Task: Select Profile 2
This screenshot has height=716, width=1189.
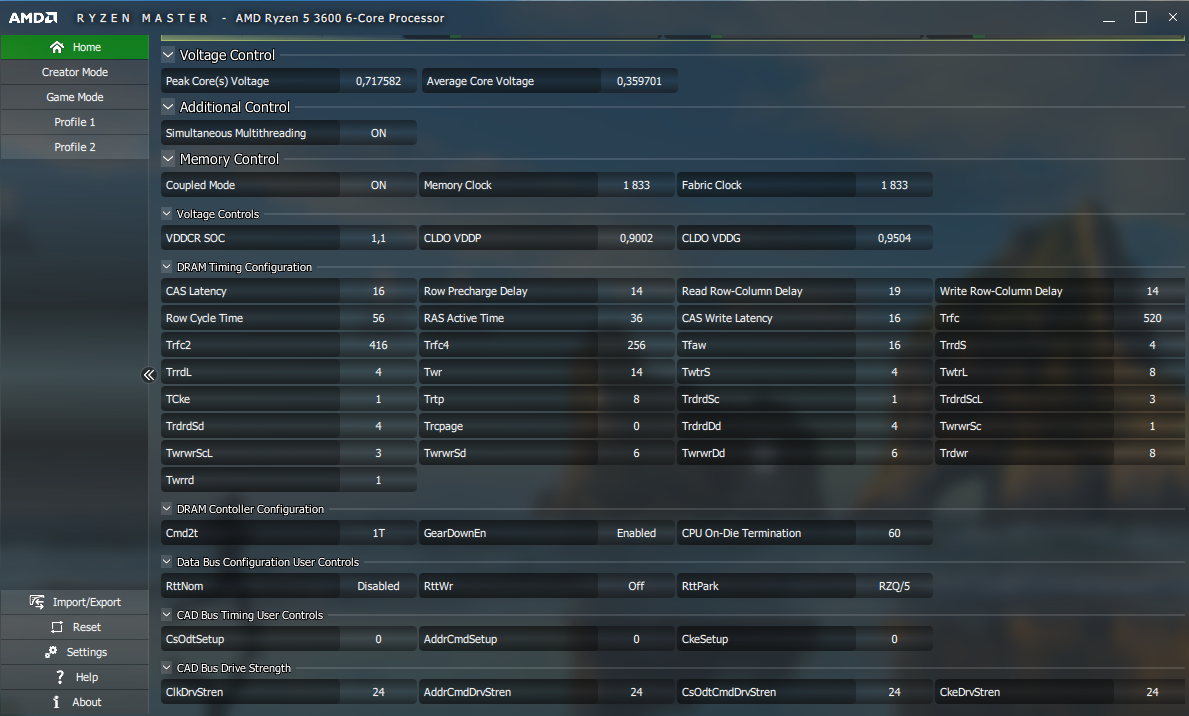Action: (74, 147)
